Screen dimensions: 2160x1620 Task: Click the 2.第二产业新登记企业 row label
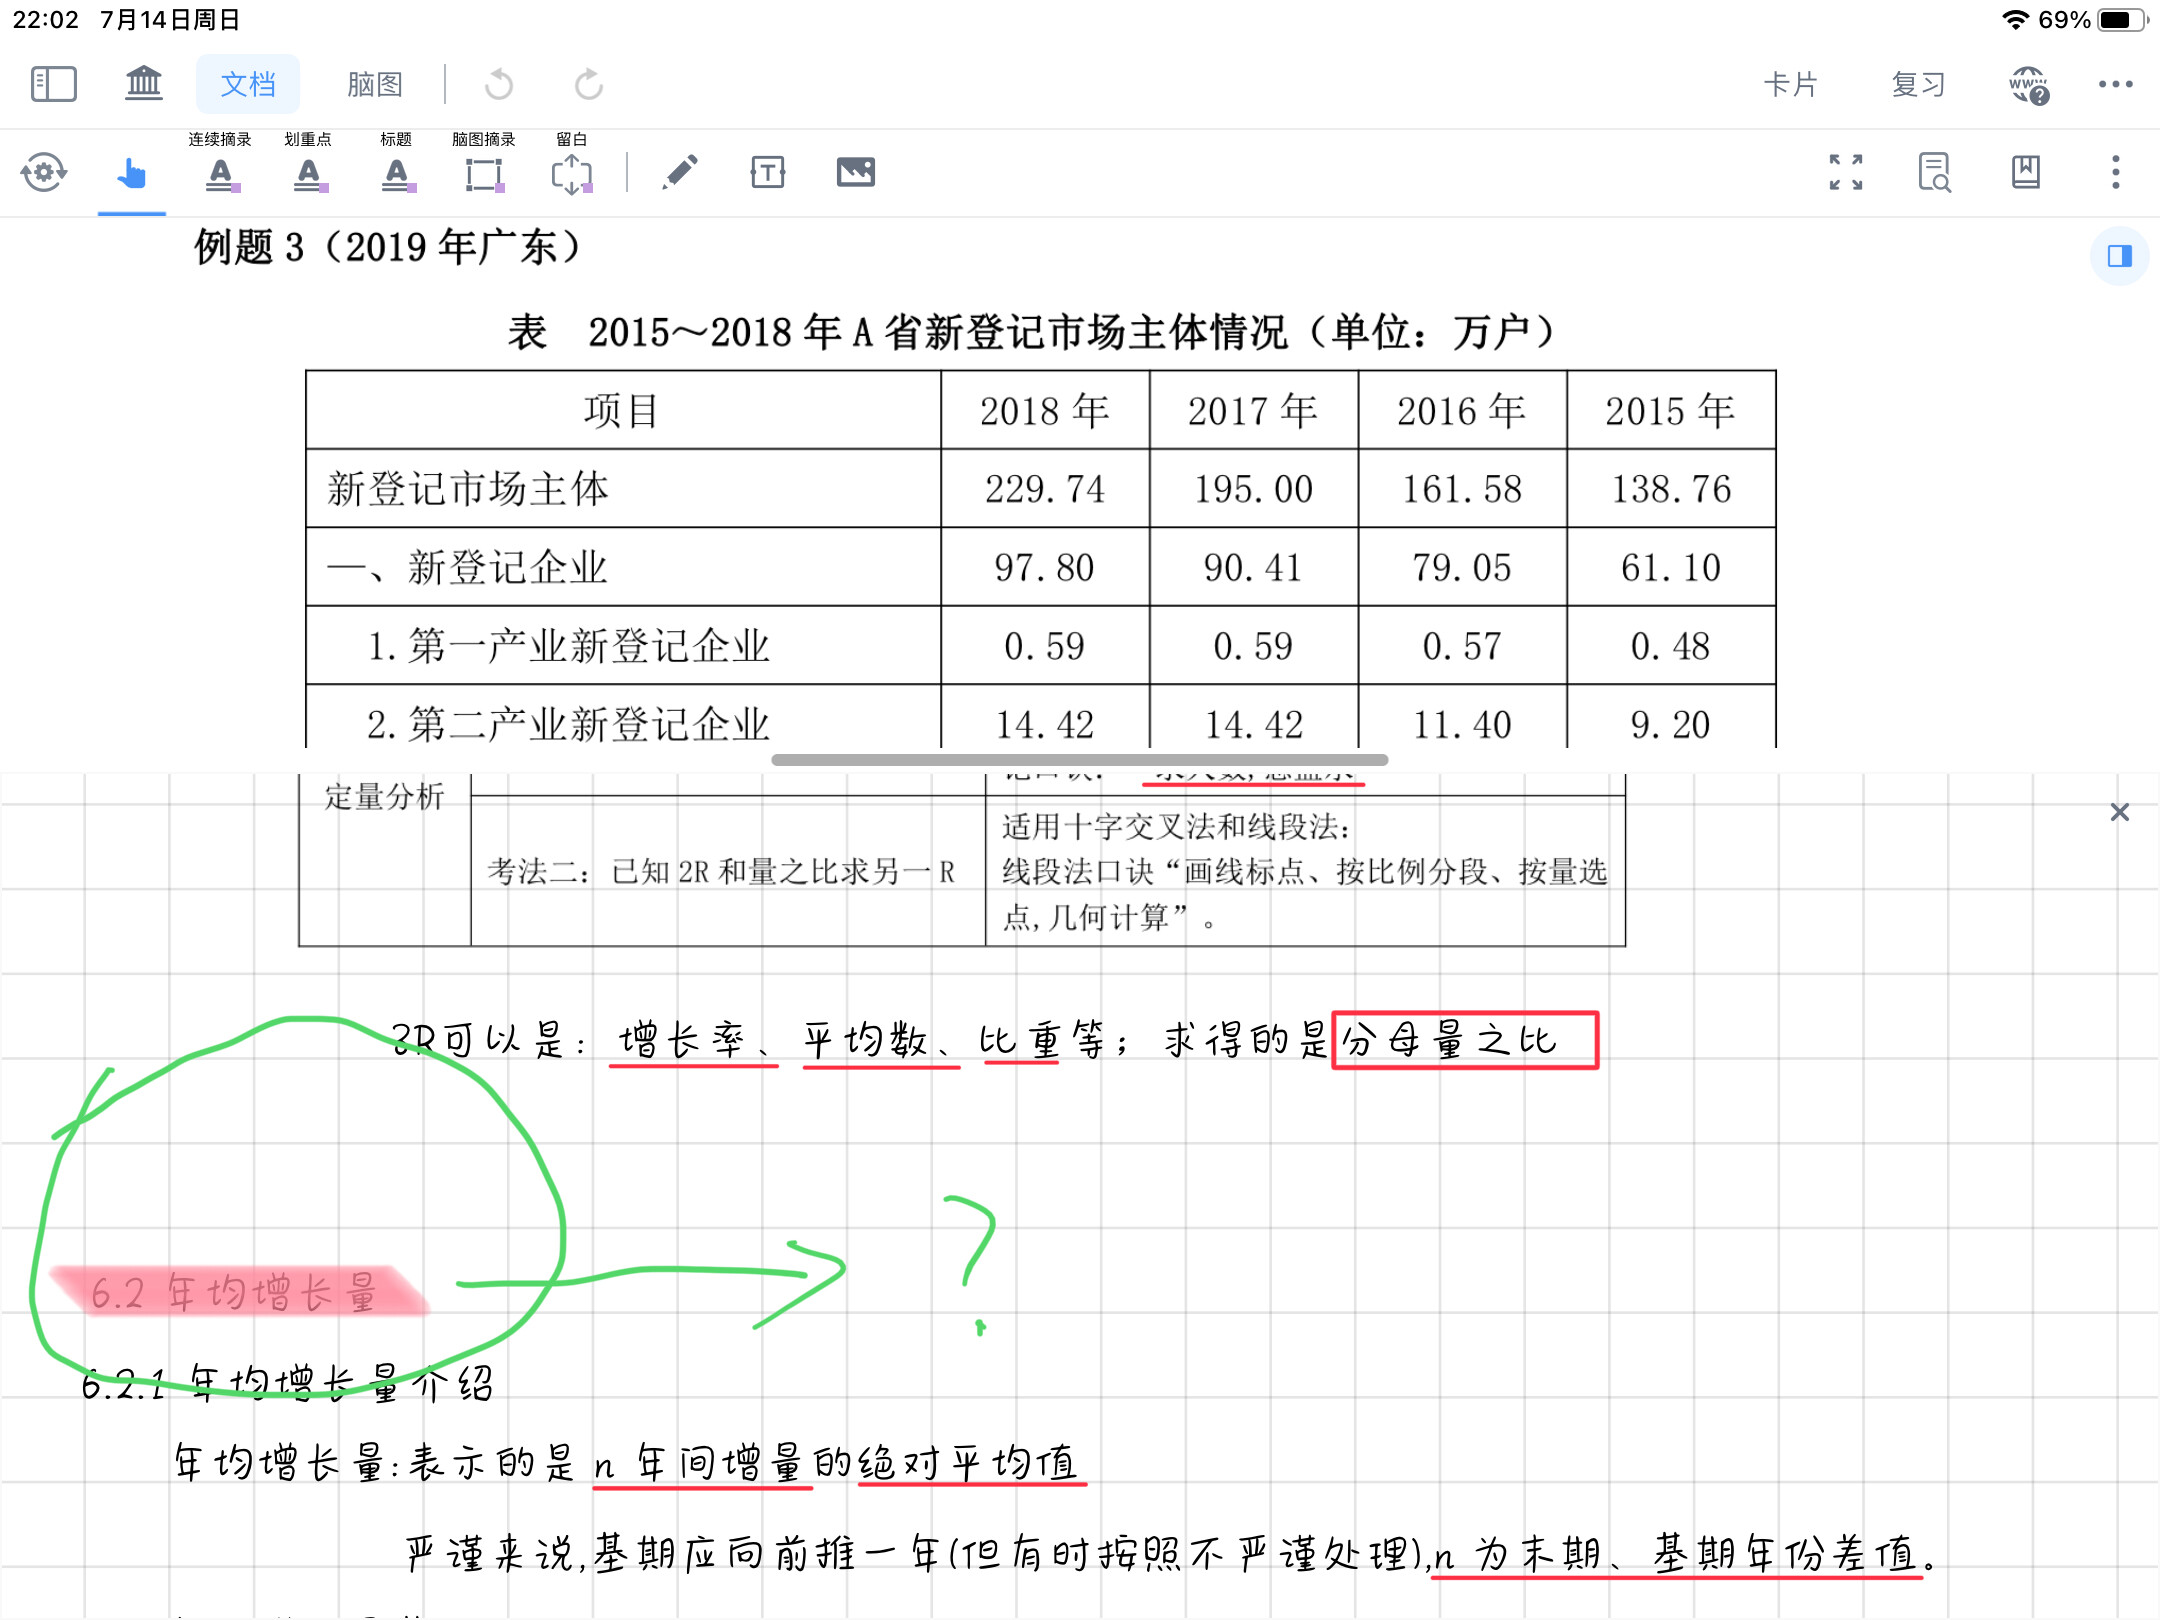(x=569, y=724)
